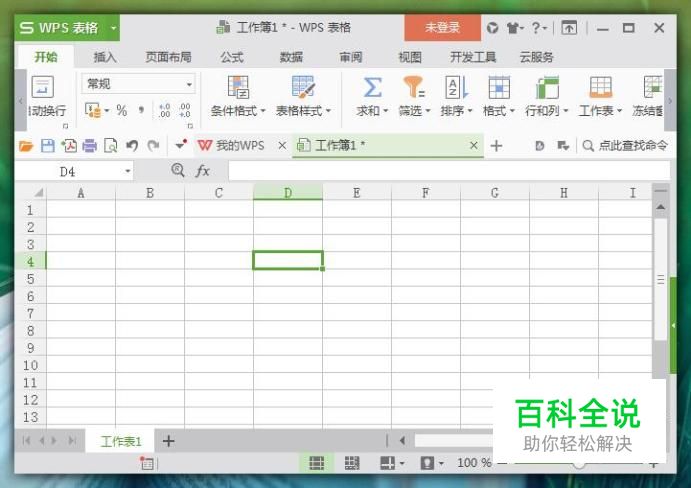Open file with the folder icon
This screenshot has width=691, height=488.
(26, 145)
